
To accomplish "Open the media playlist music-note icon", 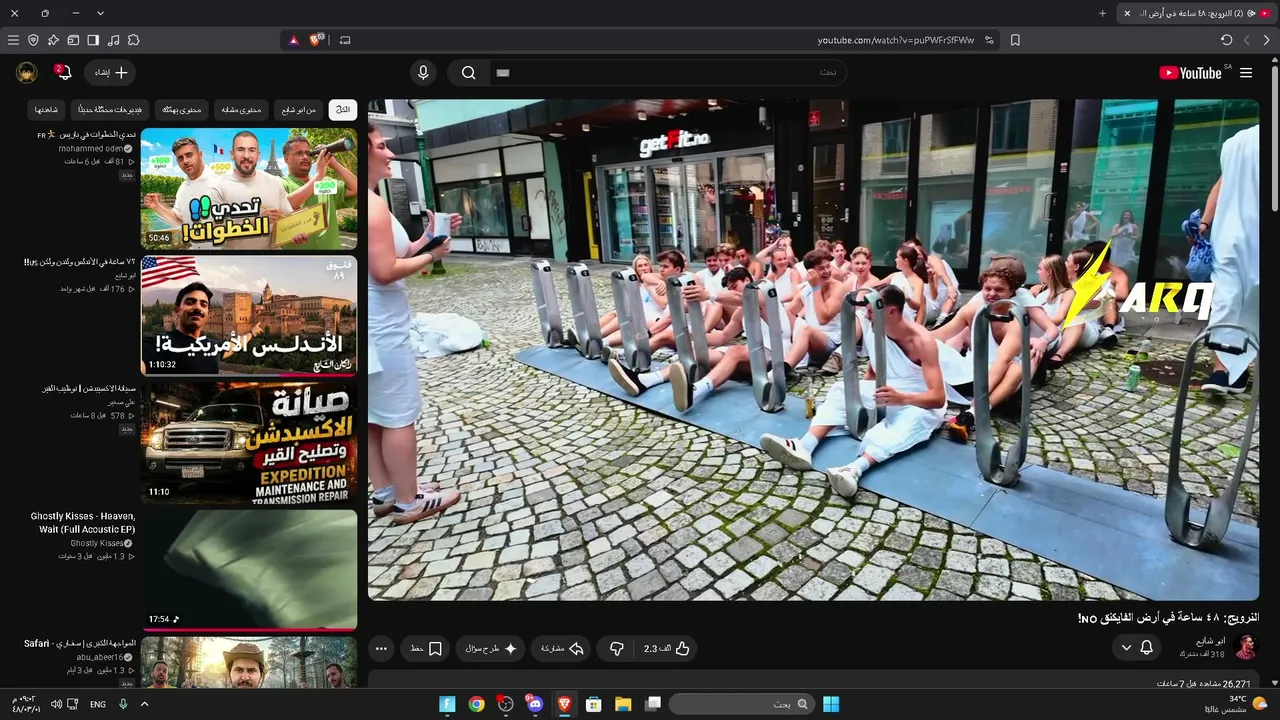I will click(113, 40).
